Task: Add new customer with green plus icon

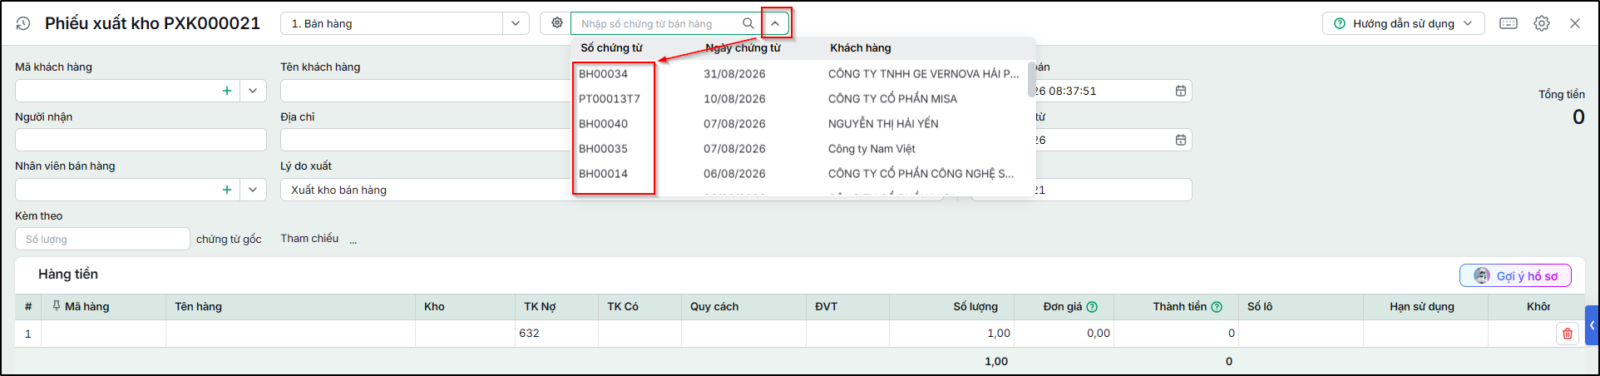Action: click(x=227, y=91)
